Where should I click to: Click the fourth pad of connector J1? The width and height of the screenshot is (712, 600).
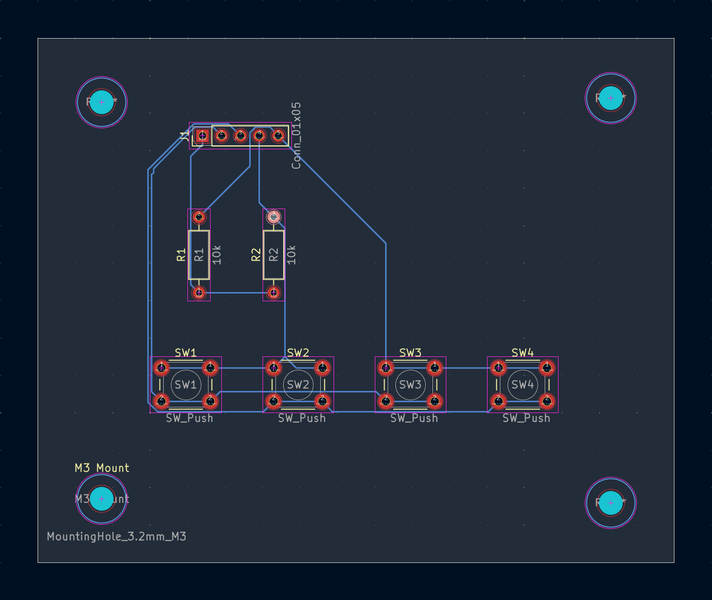pyautogui.click(x=259, y=135)
